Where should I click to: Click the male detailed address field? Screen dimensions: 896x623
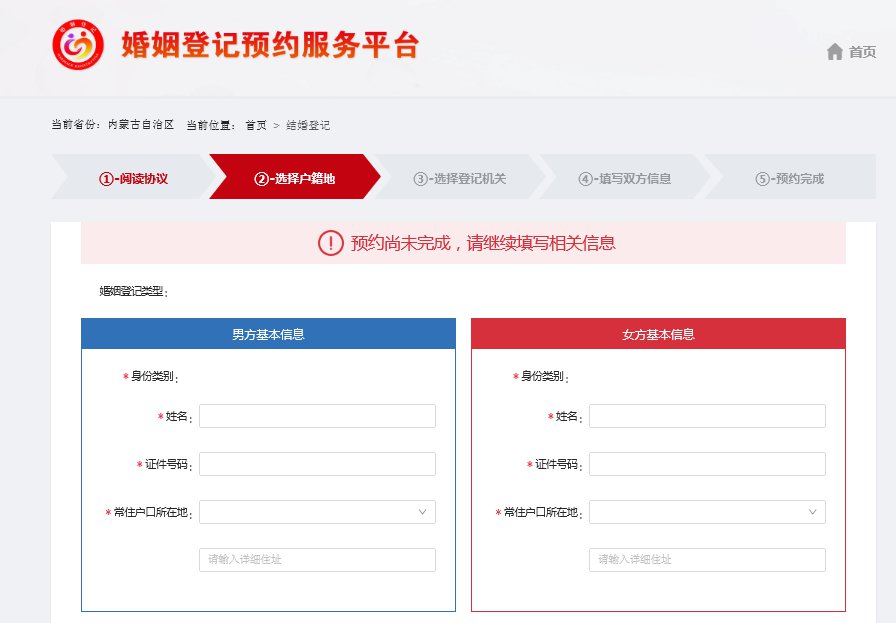click(317, 560)
